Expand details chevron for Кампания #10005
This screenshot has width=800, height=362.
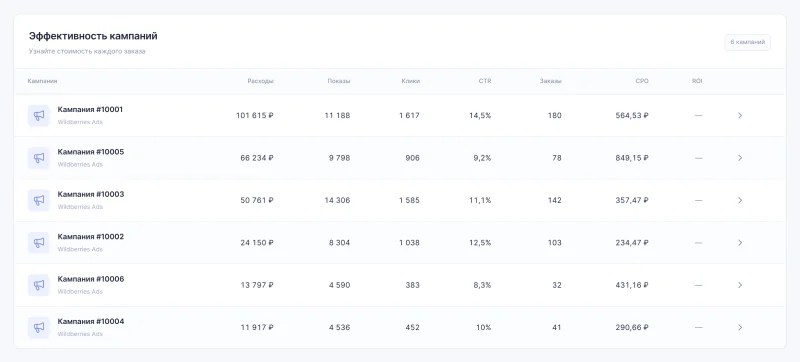(x=740, y=158)
